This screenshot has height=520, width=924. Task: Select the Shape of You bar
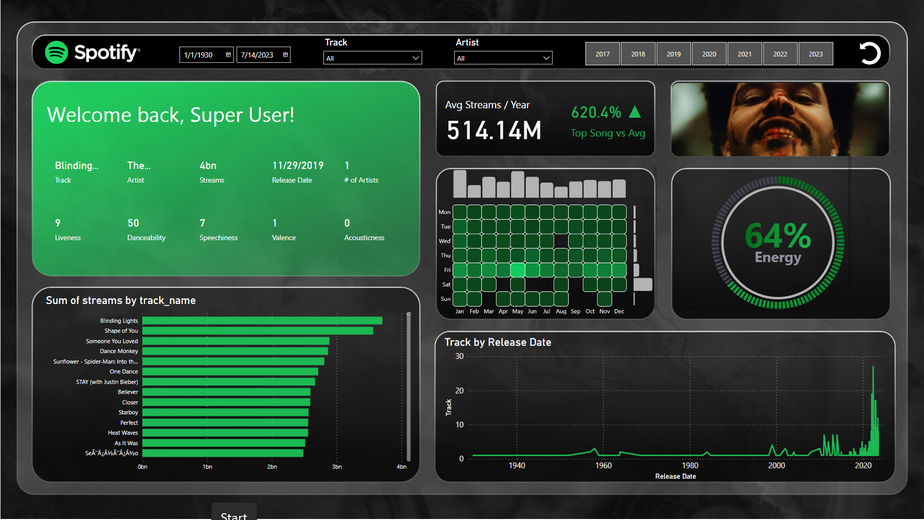258,331
